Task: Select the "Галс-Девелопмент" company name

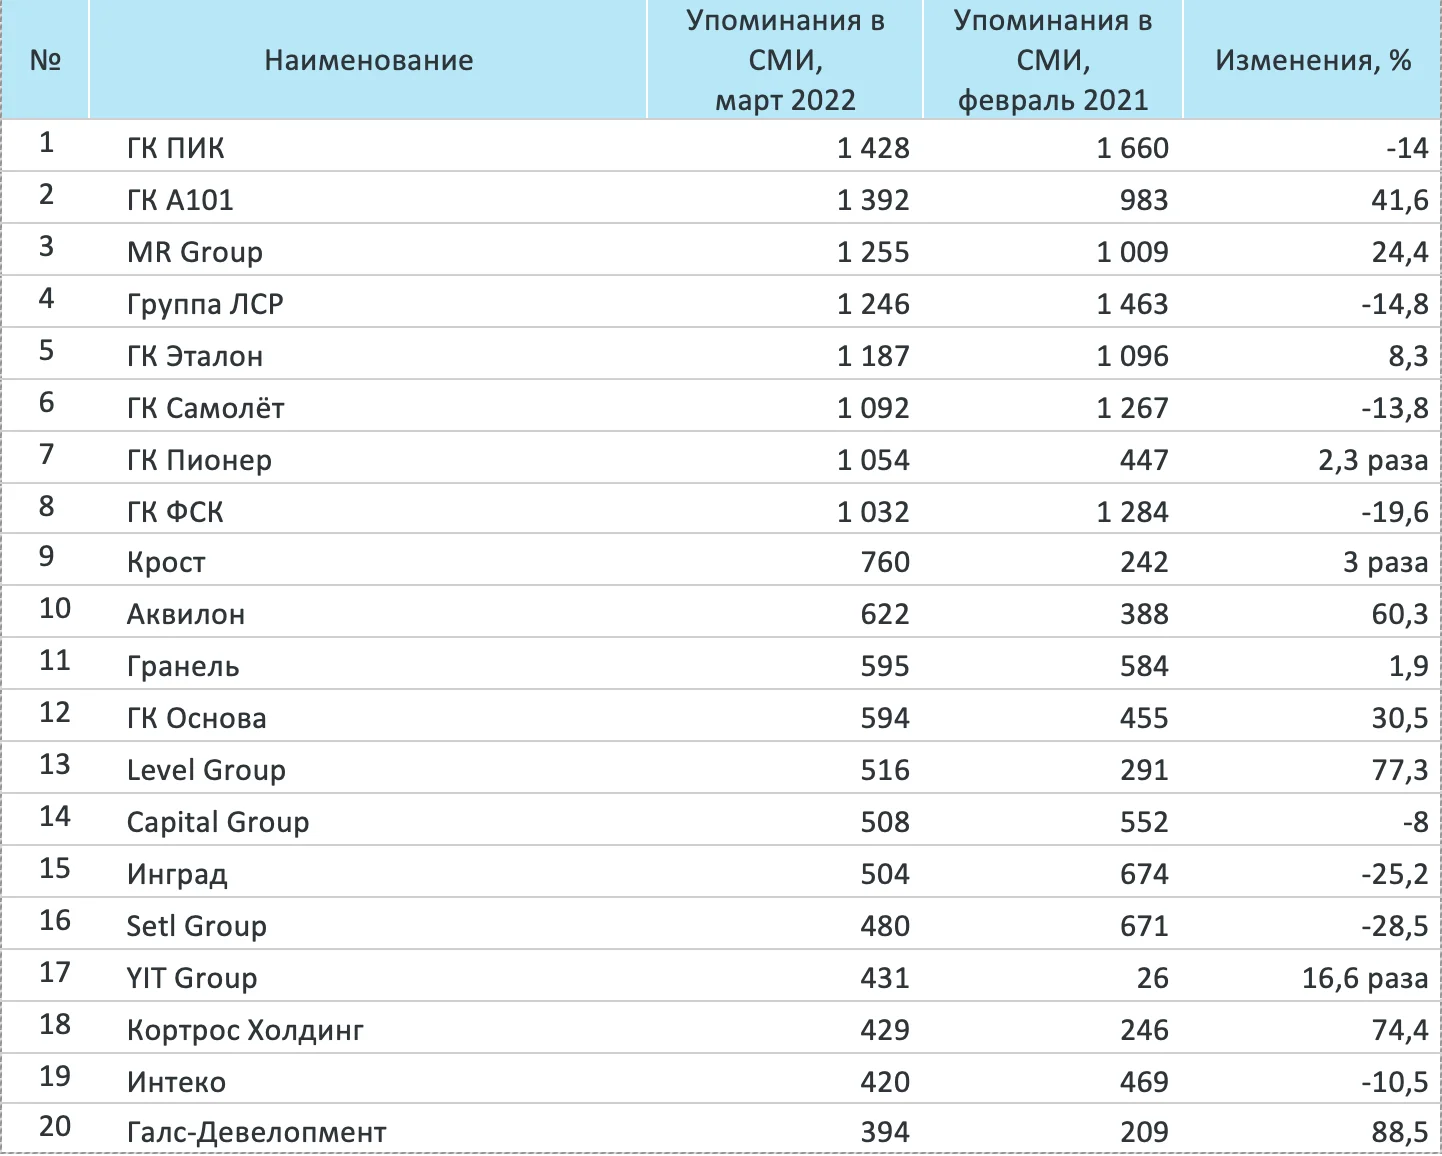Action: 256,1133
